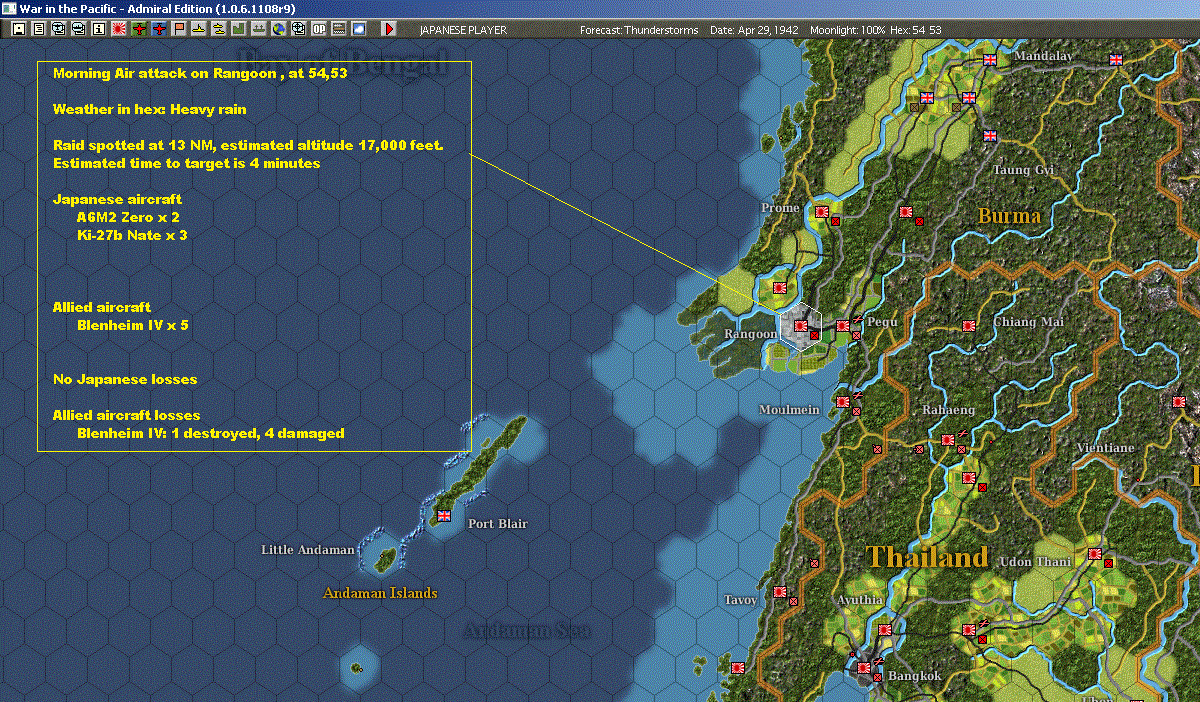Click the Rangoon city label
Image resolution: width=1200 pixels, height=702 pixels.
pos(750,334)
